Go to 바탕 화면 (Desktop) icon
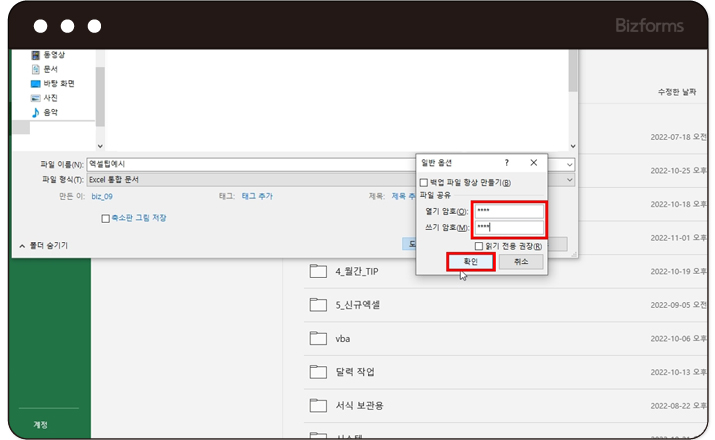The width and height of the screenshot is (715, 440). 36,84
